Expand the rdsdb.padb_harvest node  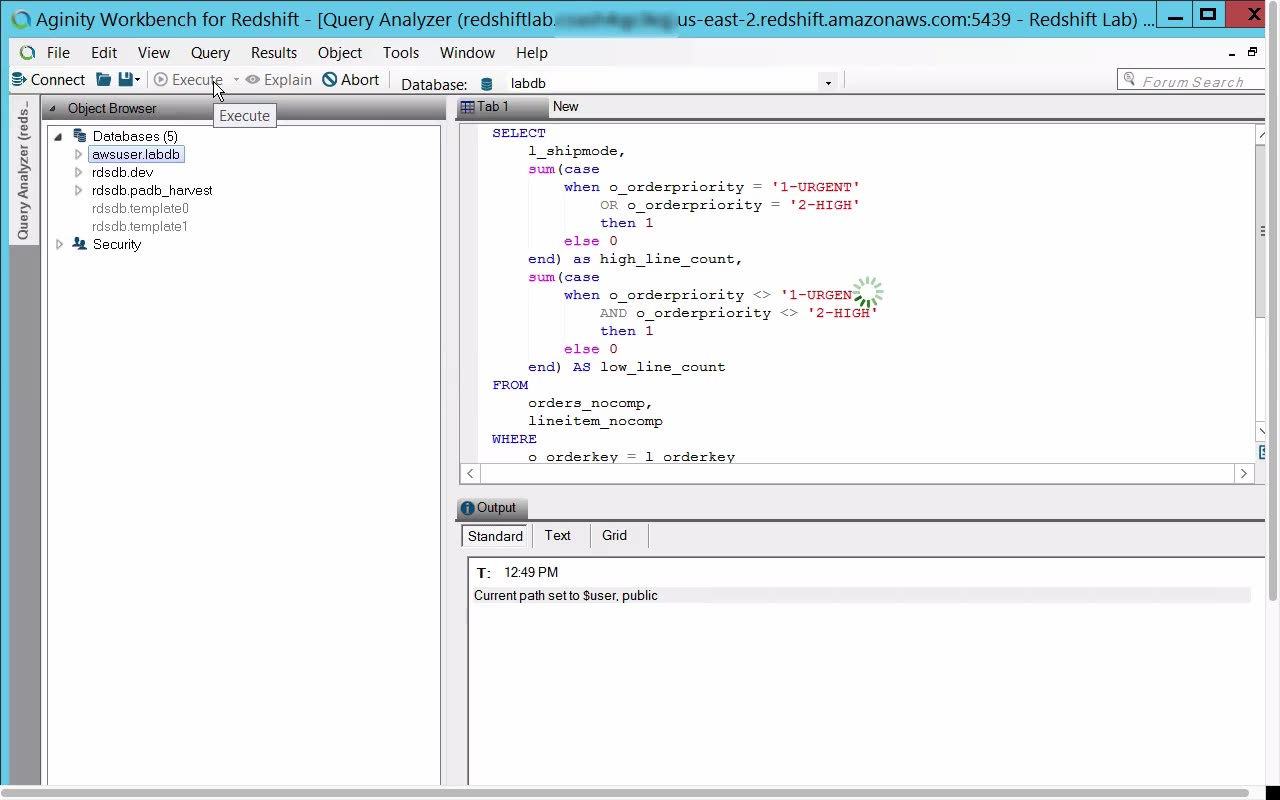coord(78,190)
